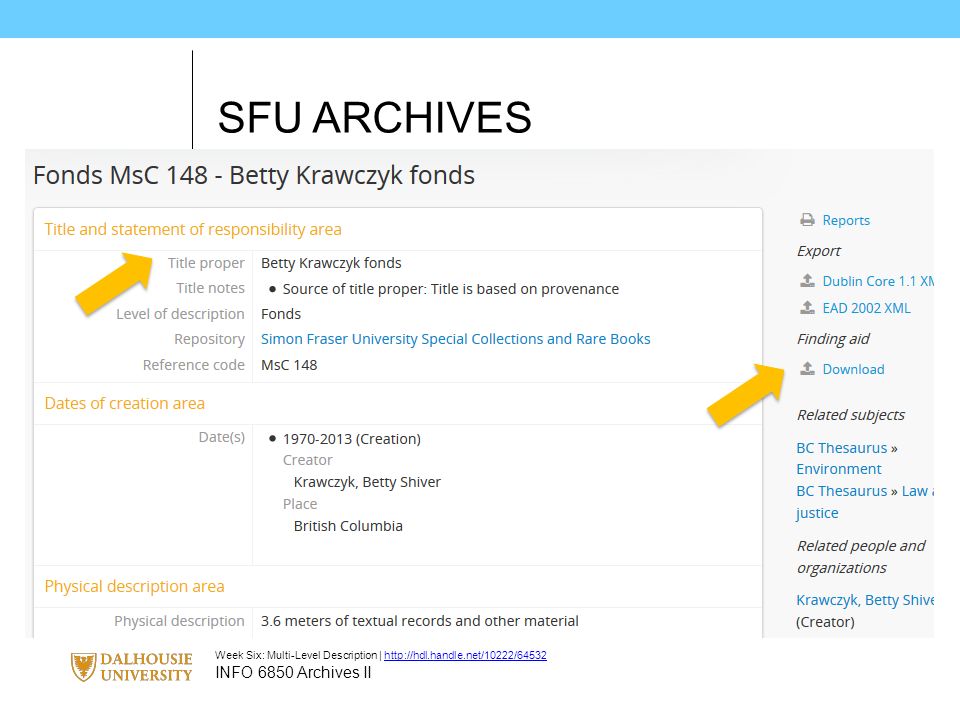This screenshot has height=720, width=960.
Task: Select the 'Betty Krawczyk fonds' title proper value
Action: (331, 263)
